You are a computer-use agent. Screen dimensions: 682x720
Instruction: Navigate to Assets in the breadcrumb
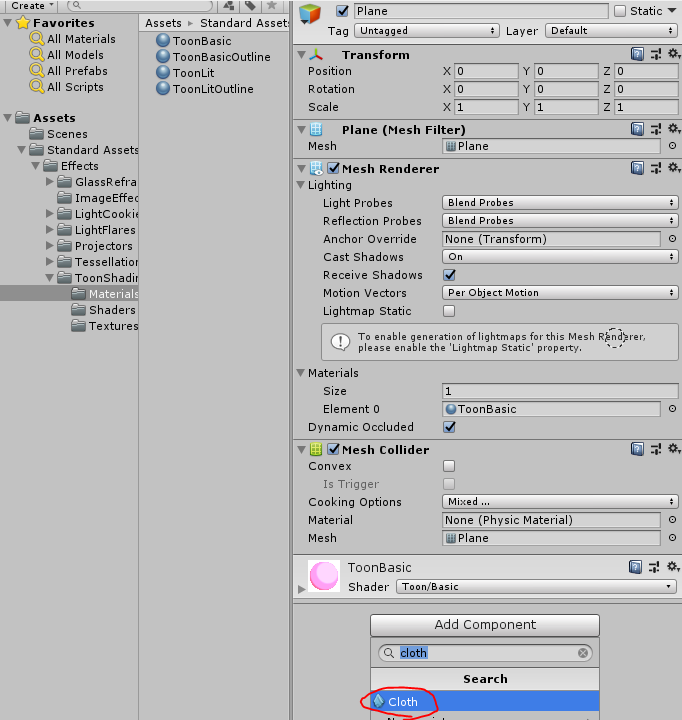163,23
